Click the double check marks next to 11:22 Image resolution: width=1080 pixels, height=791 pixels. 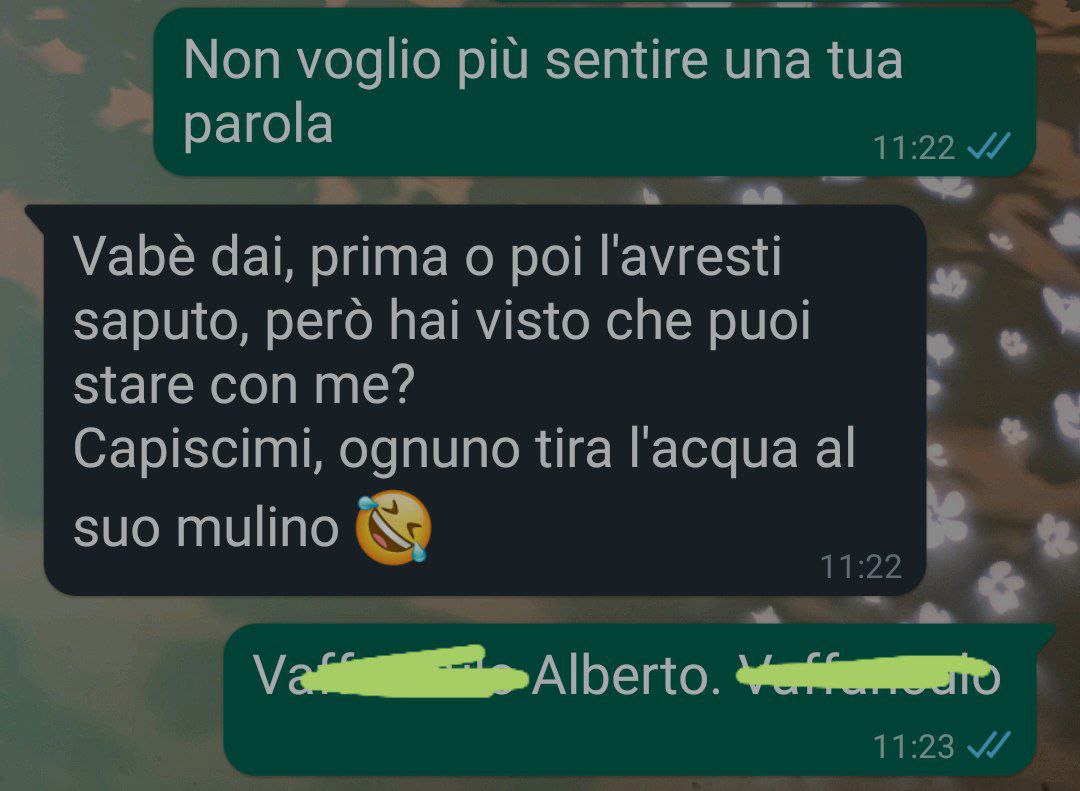click(x=988, y=146)
